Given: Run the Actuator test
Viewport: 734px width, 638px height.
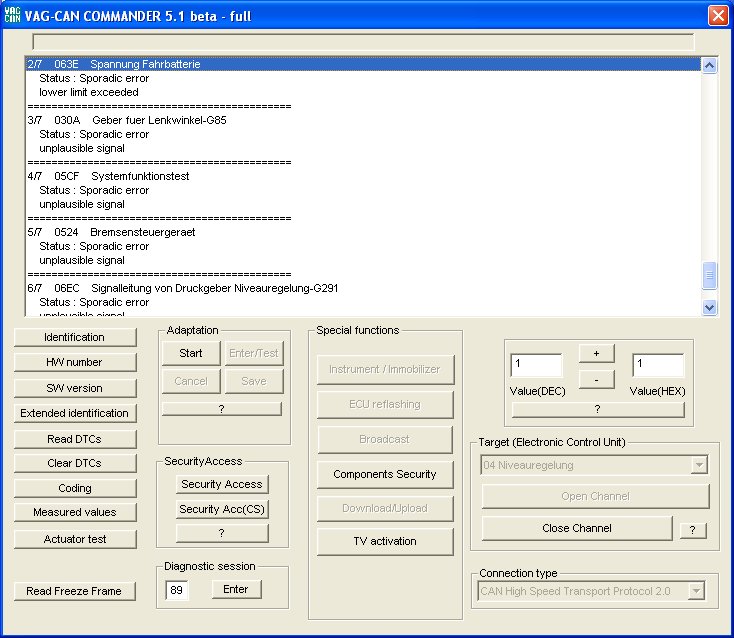Looking at the screenshot, I should (x=75, y=539).
